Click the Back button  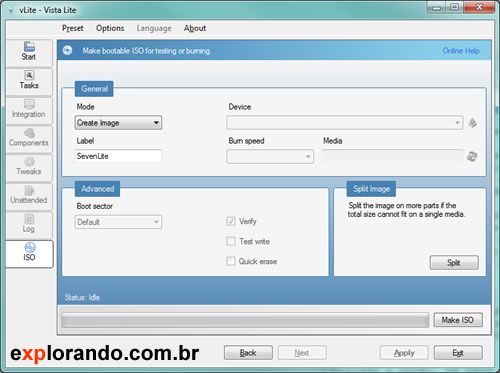pyautogui.click(x=248, y=353)
